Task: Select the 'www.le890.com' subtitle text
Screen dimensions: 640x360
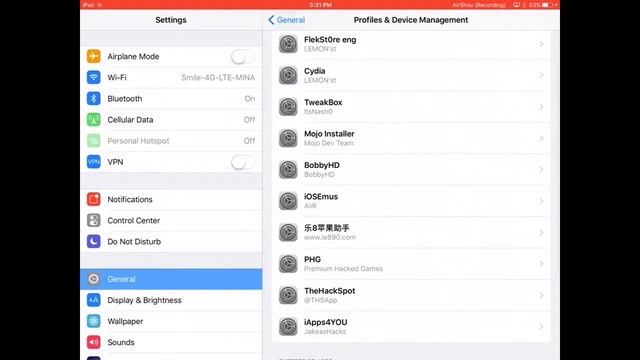Action: [x=330, y=237]
